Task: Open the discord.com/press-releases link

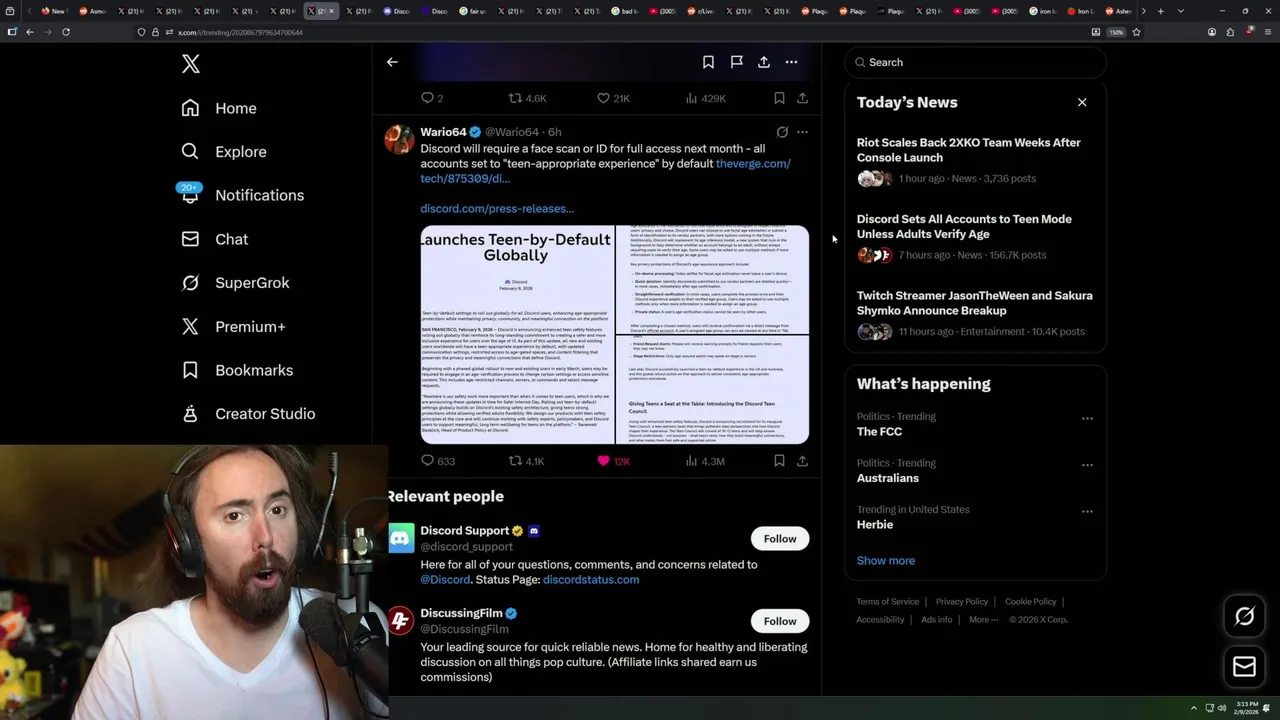Action: click(497, 209)
